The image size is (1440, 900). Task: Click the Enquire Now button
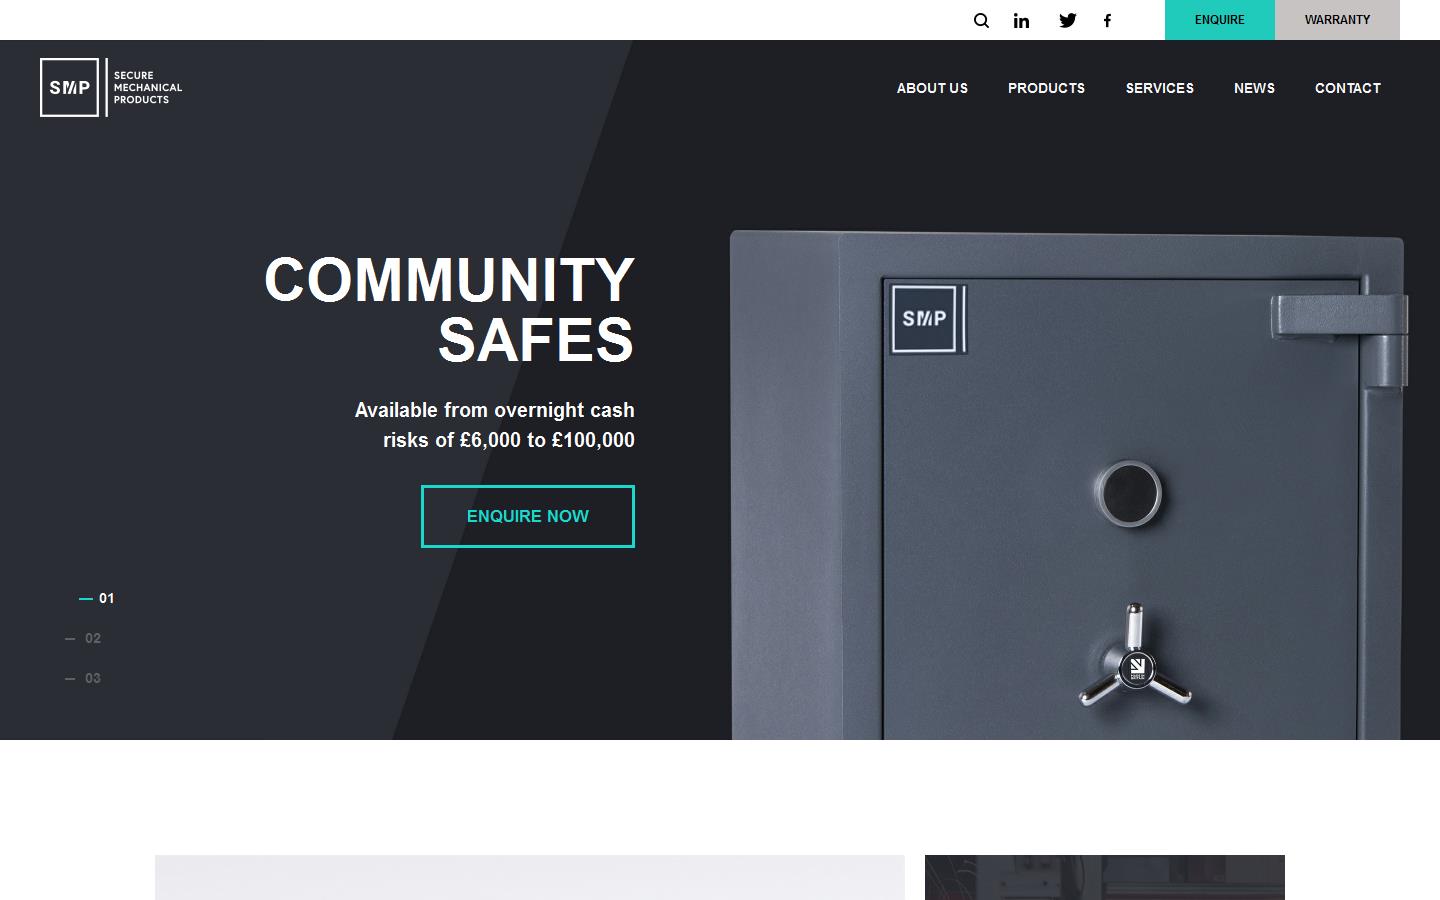pos(528,516)
